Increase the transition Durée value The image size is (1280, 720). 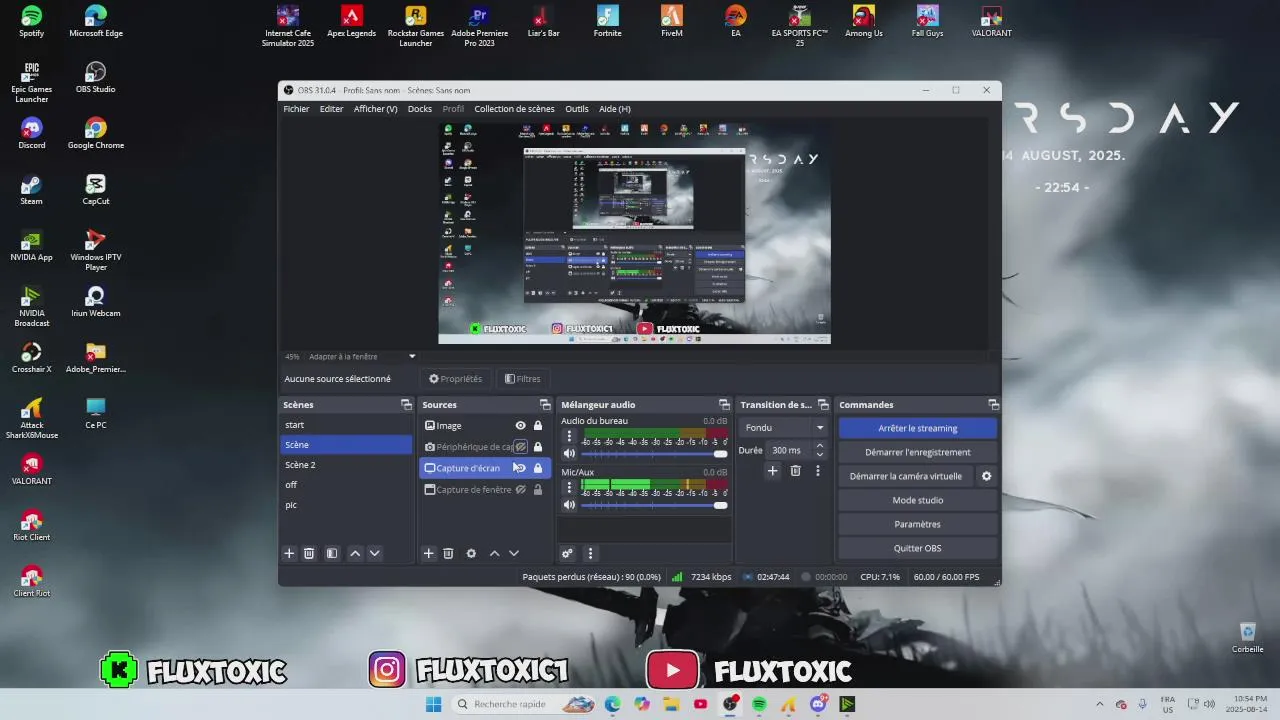pos(820,446)
